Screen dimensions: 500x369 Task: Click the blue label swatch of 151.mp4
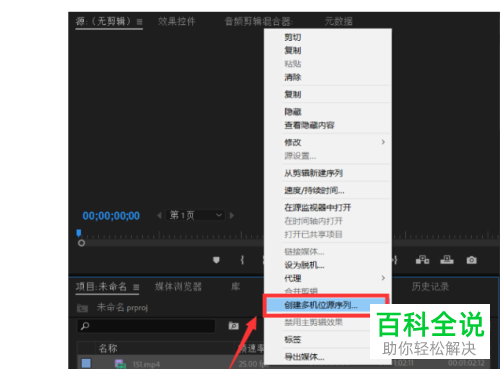click(86, 363)
